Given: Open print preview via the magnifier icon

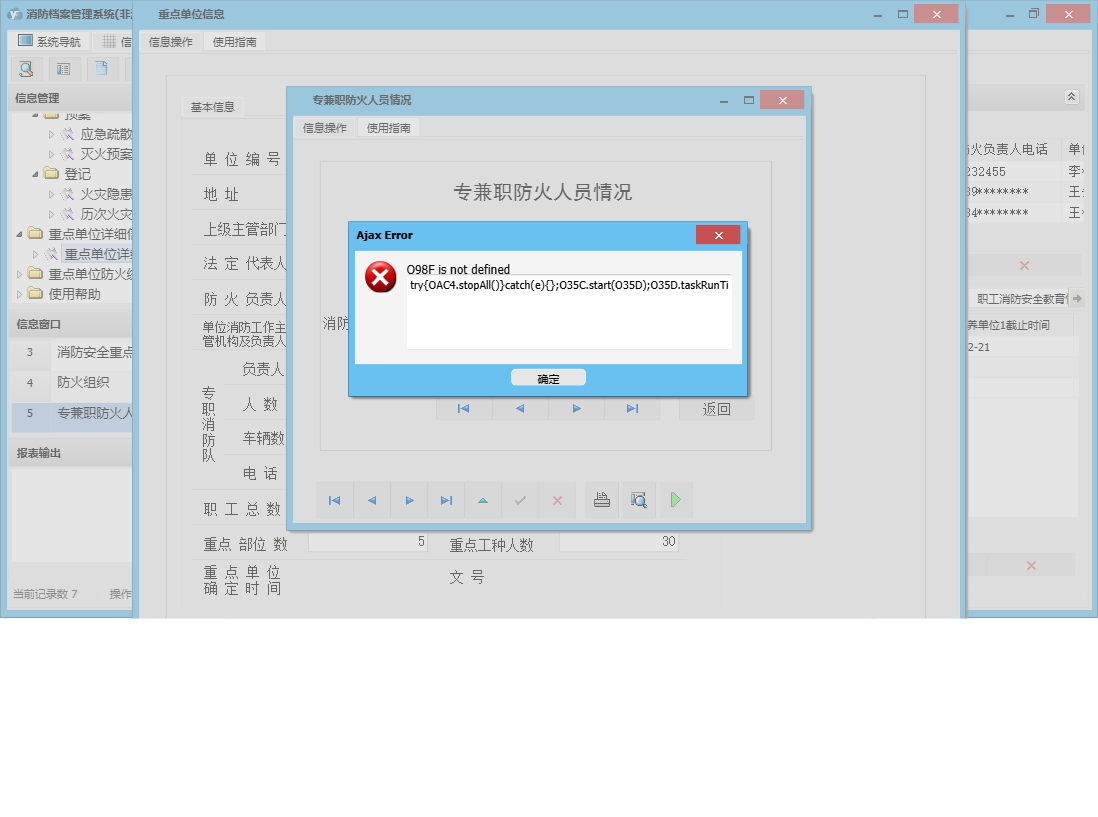Looking at the screenshot, I should pyautogui.click(x=639, y=500).
